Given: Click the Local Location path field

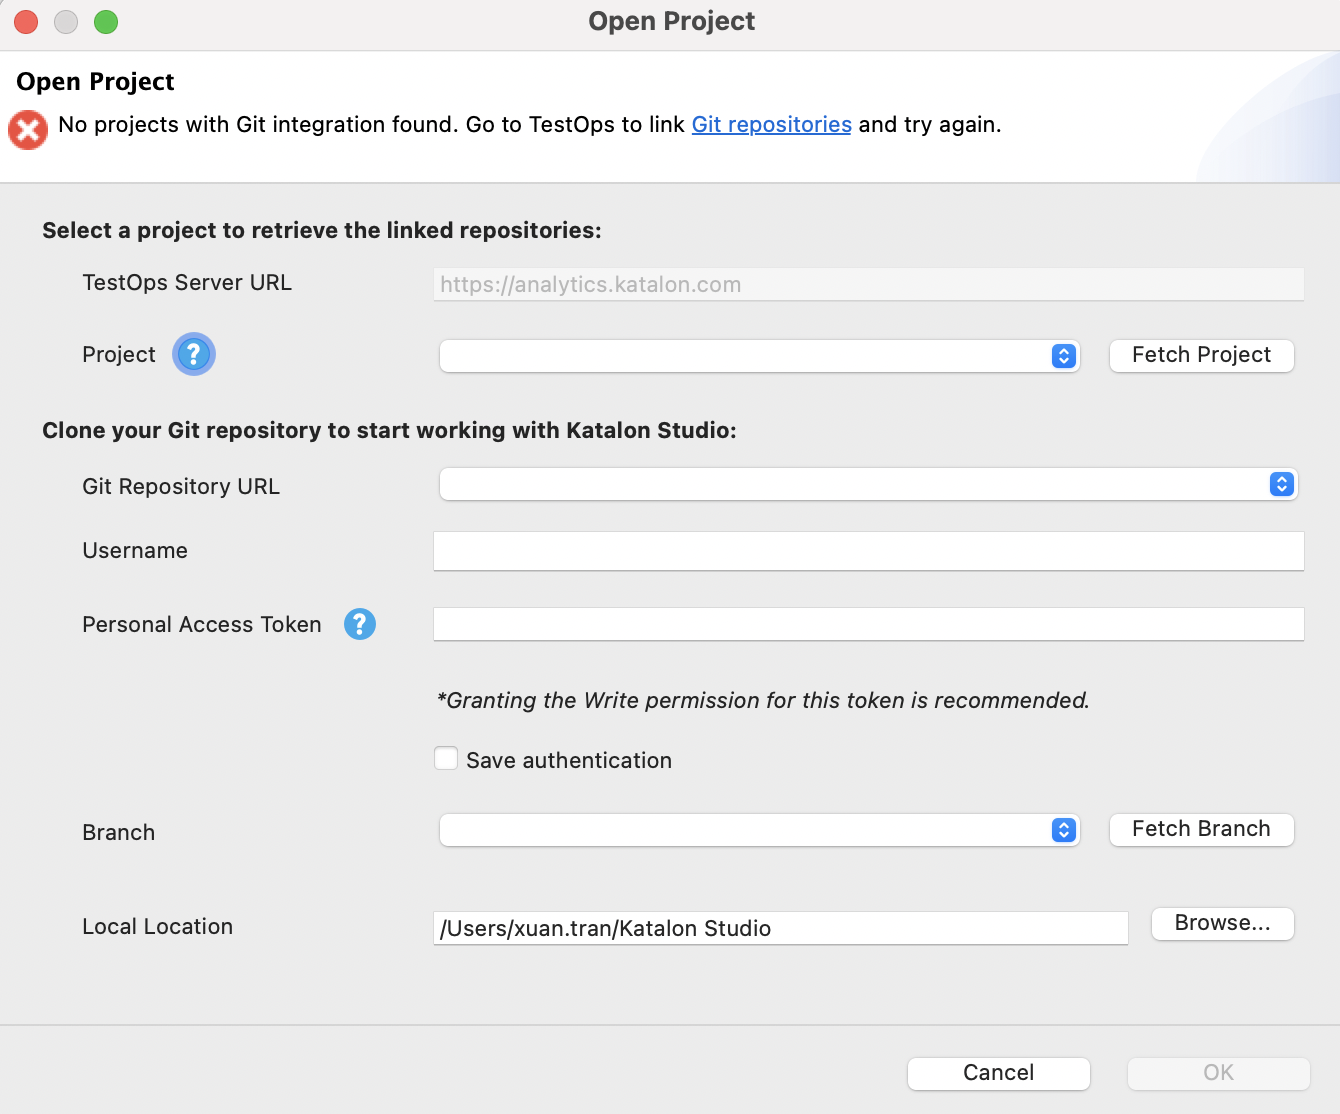Looking at the screenshot, I should pos(780,928).
